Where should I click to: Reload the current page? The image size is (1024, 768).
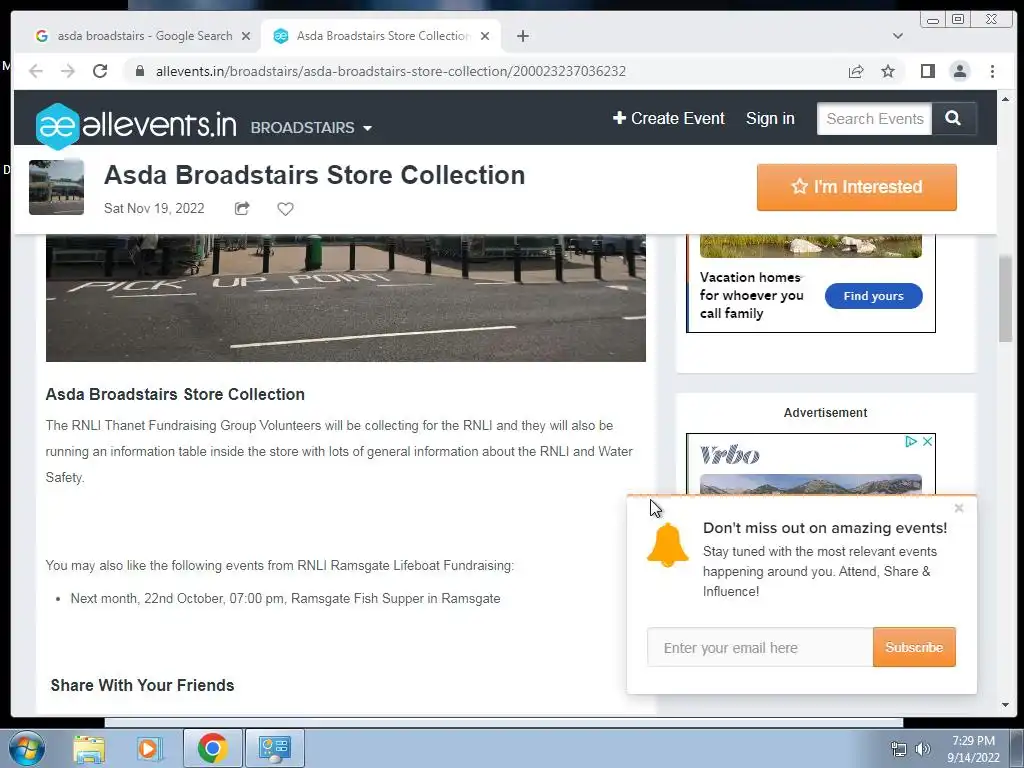[100, 71]
